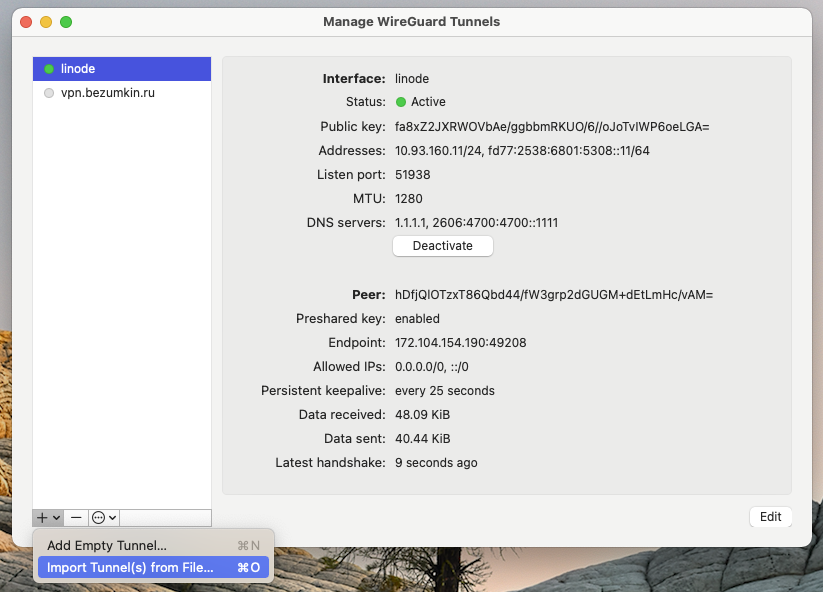Screen dimensions: 823x592
Task: Open the chevron next to plus button
Action: click(x=56, y=518)
